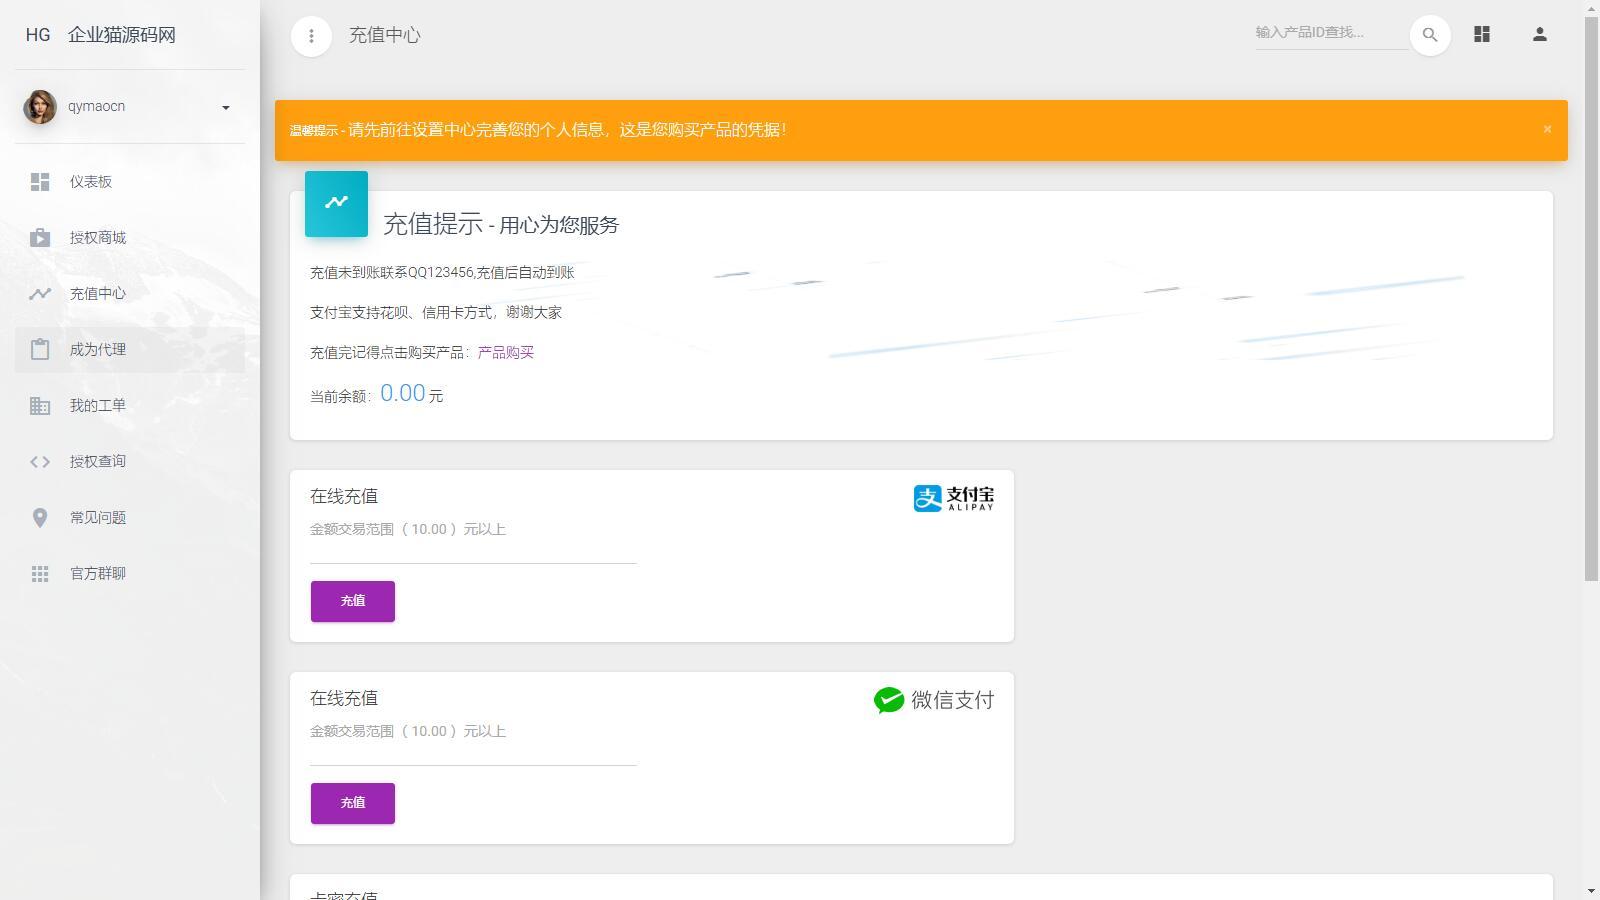Click the 授权查询 code brackets icon
1600x900 pixels.
tap(40, 462)
